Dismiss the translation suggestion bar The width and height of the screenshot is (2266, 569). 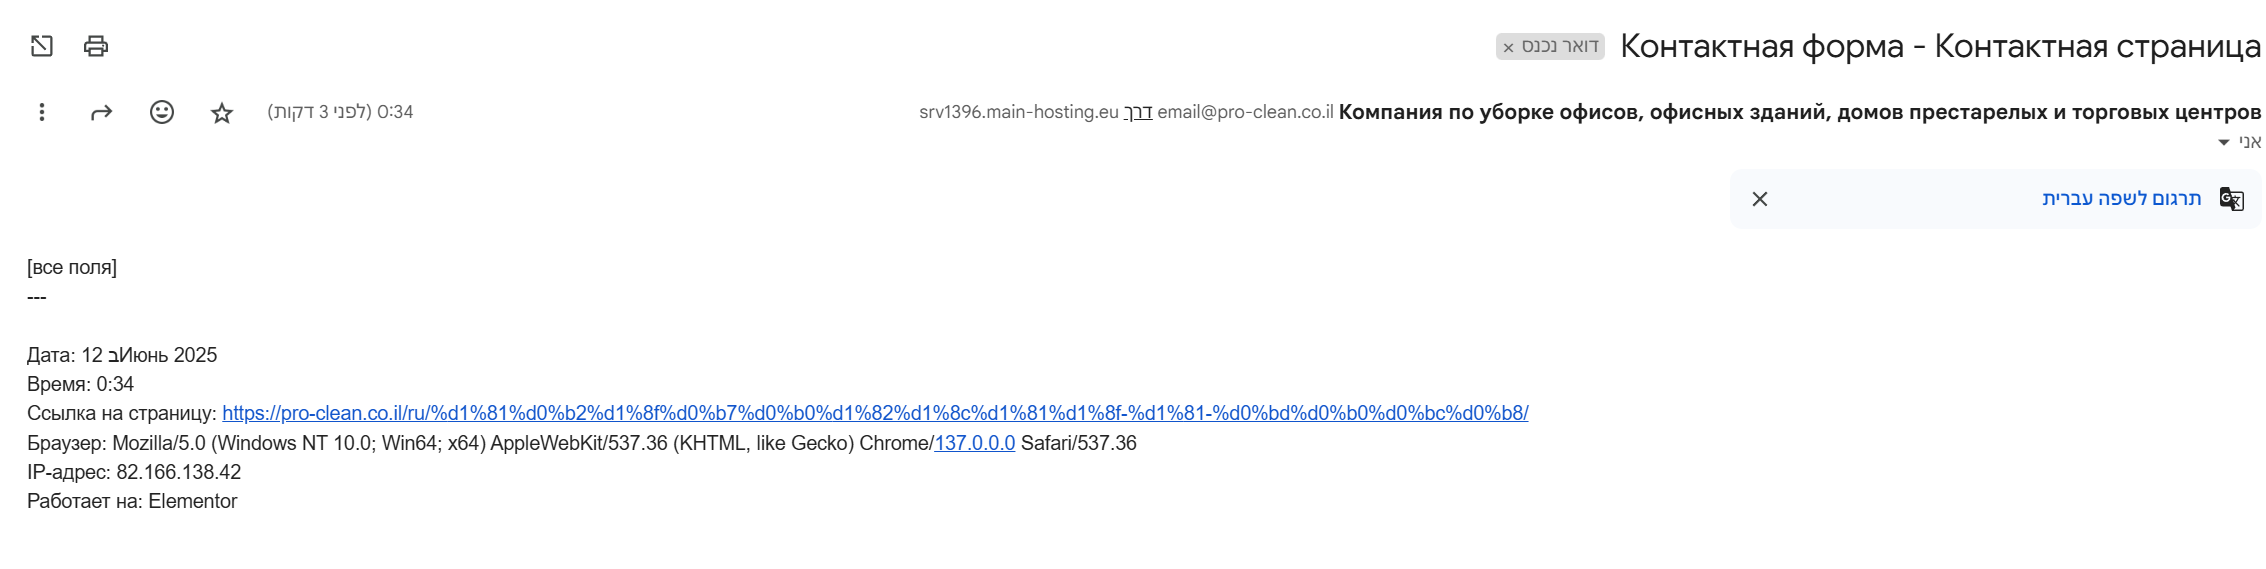[x=1760, y=199]
